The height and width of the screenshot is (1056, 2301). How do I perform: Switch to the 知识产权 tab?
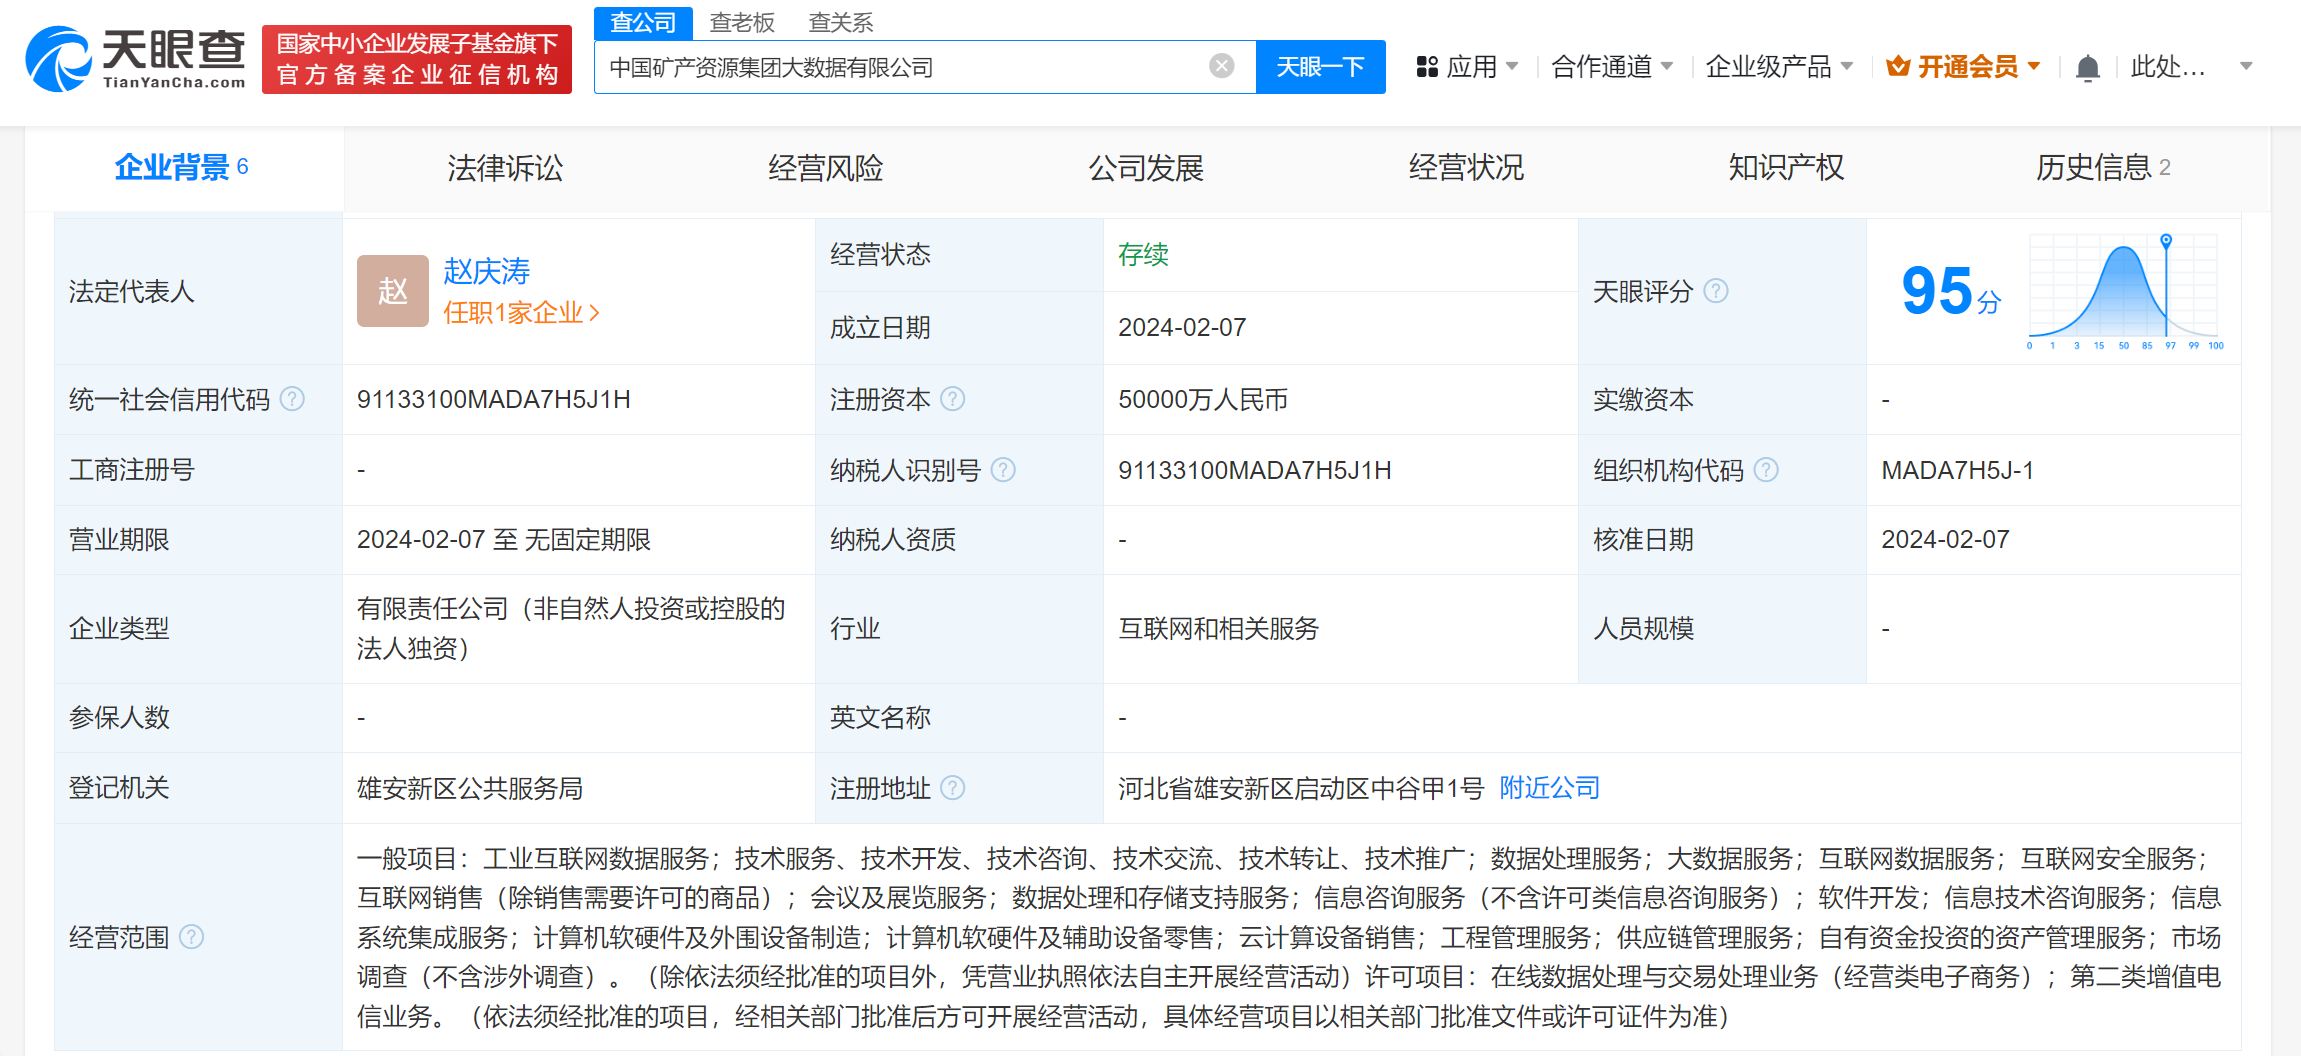(1786, 168)
